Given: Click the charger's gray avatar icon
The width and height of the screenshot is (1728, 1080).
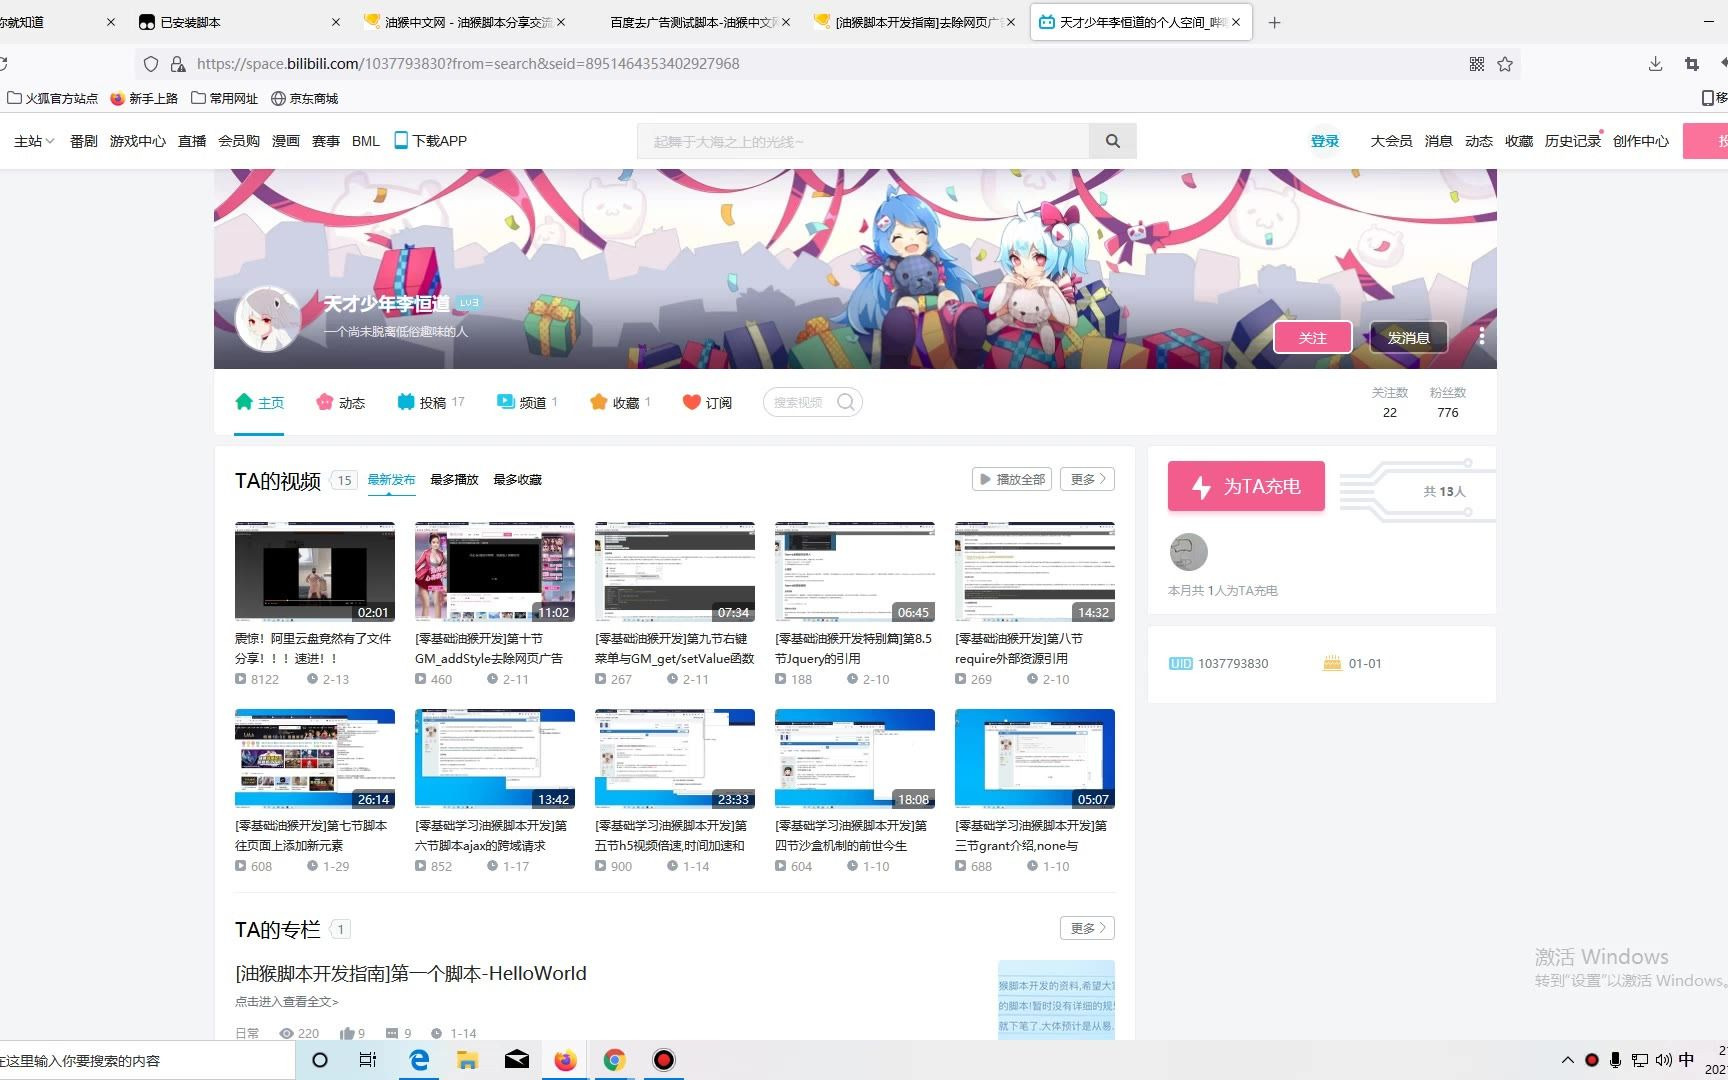Looking at the screenshot, I should [x=1188, y=552].
